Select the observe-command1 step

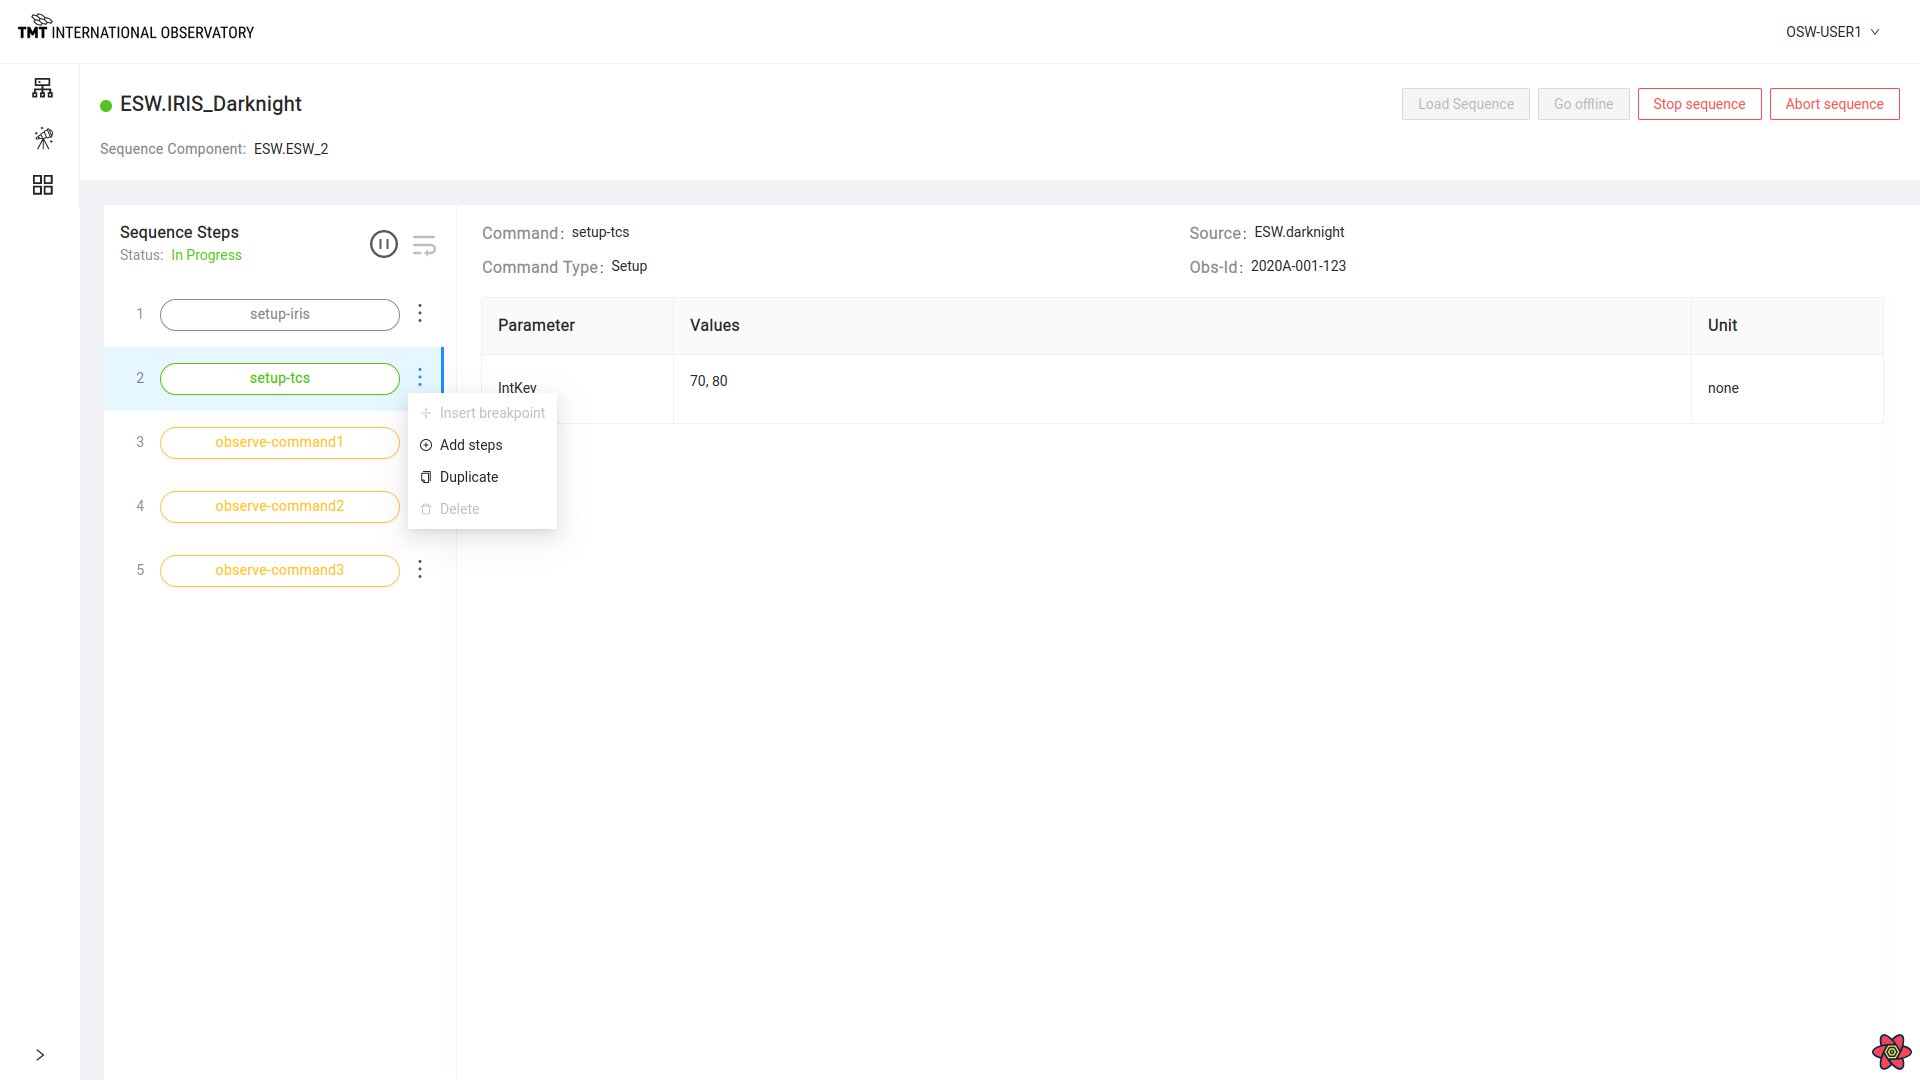(280, 442)
